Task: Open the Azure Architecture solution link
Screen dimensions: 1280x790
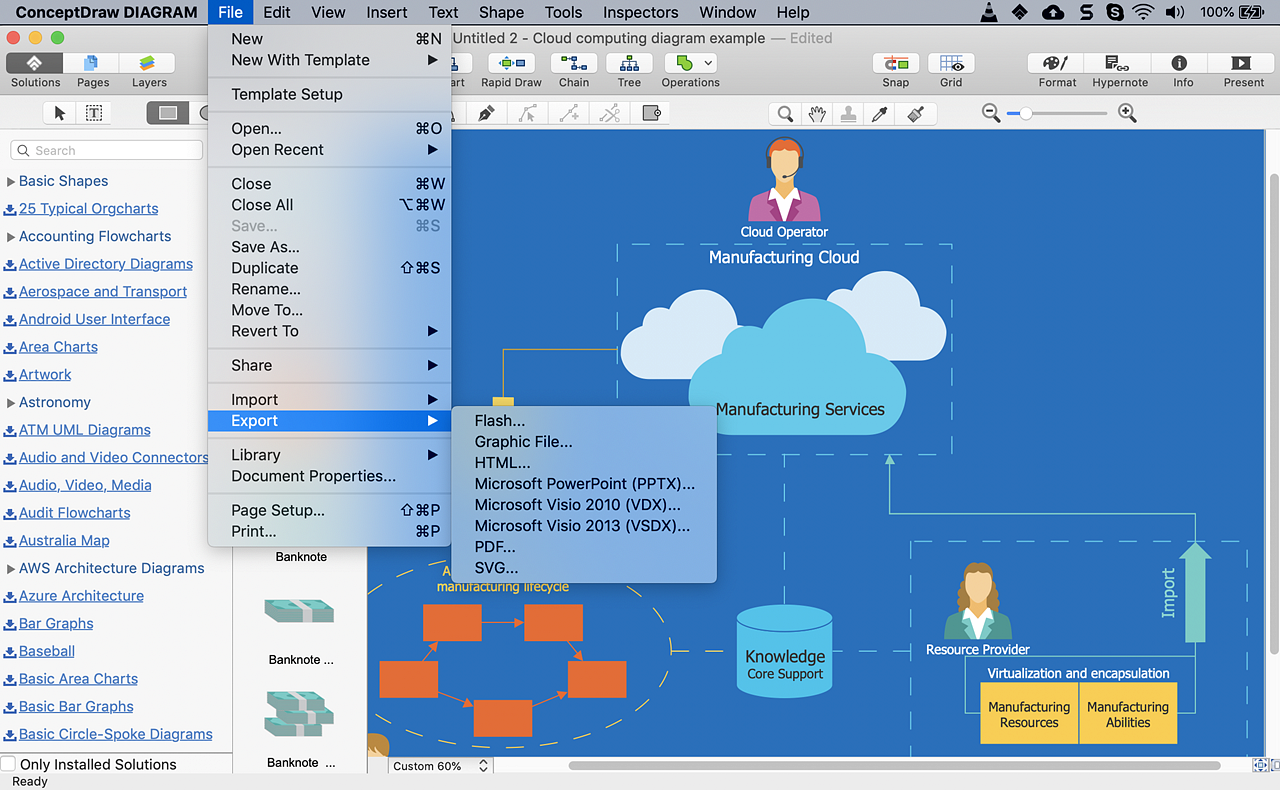Action: coord(81,596)
